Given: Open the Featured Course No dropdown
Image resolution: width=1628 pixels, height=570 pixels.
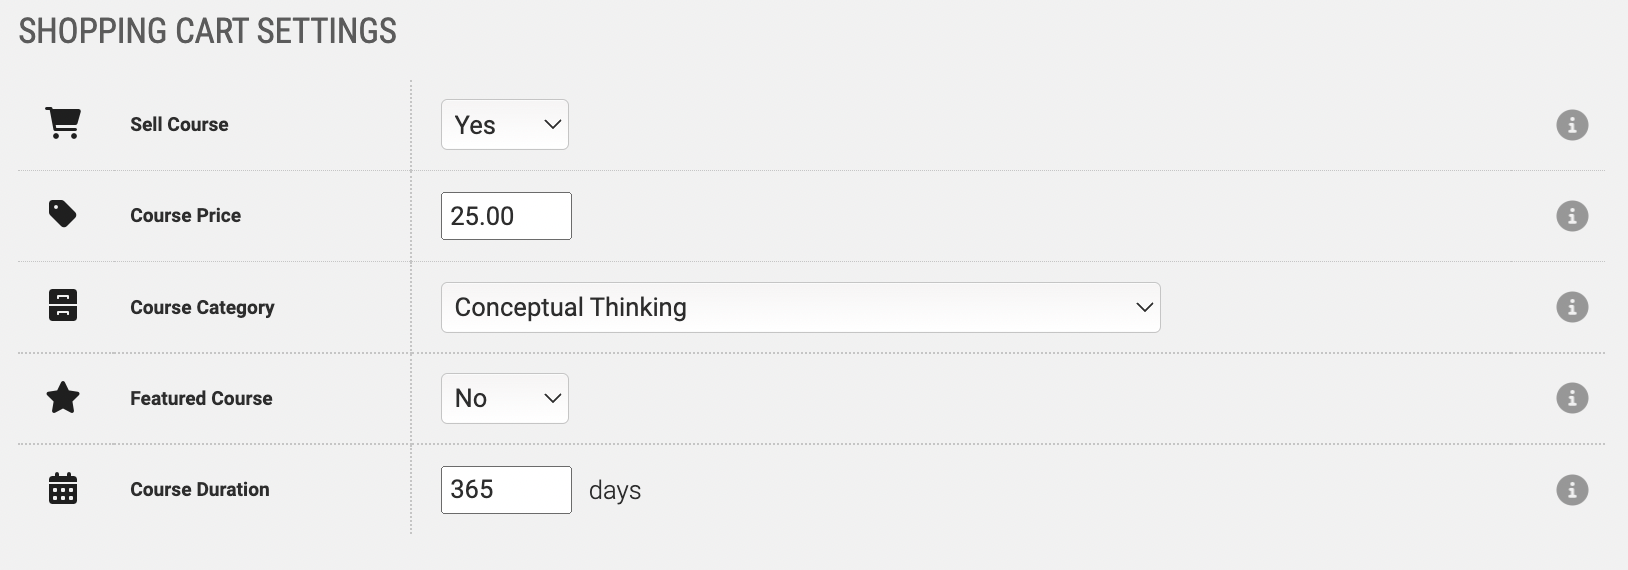Looking at the screenshot, I should click(x=505, y=398).
